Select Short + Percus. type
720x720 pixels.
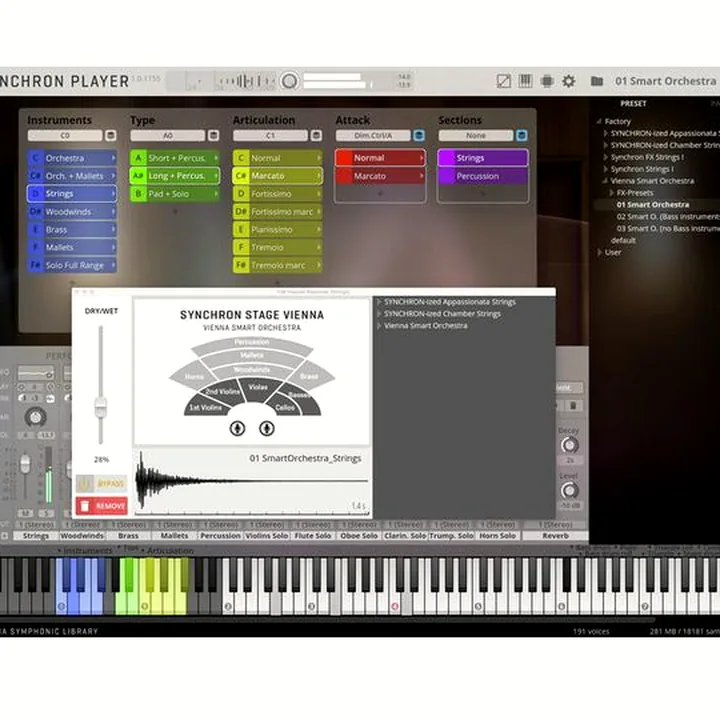174,158
